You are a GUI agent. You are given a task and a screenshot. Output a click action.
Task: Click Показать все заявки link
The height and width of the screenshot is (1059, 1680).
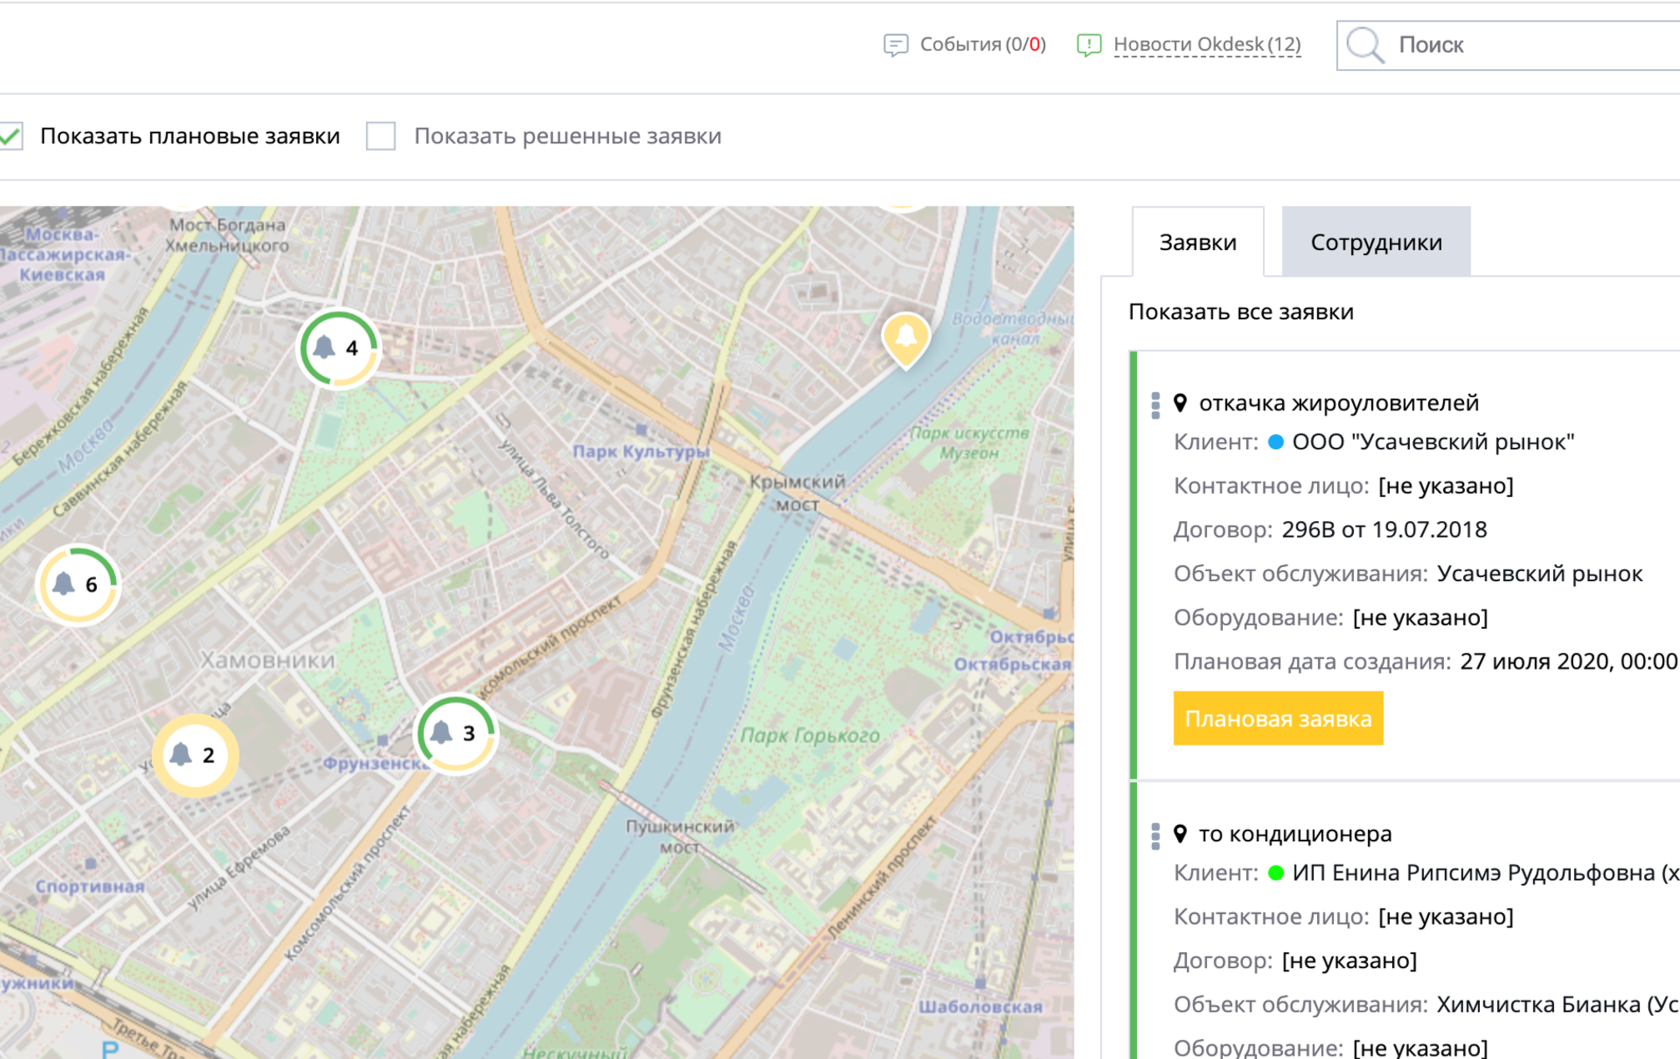tap(1241, 312)
